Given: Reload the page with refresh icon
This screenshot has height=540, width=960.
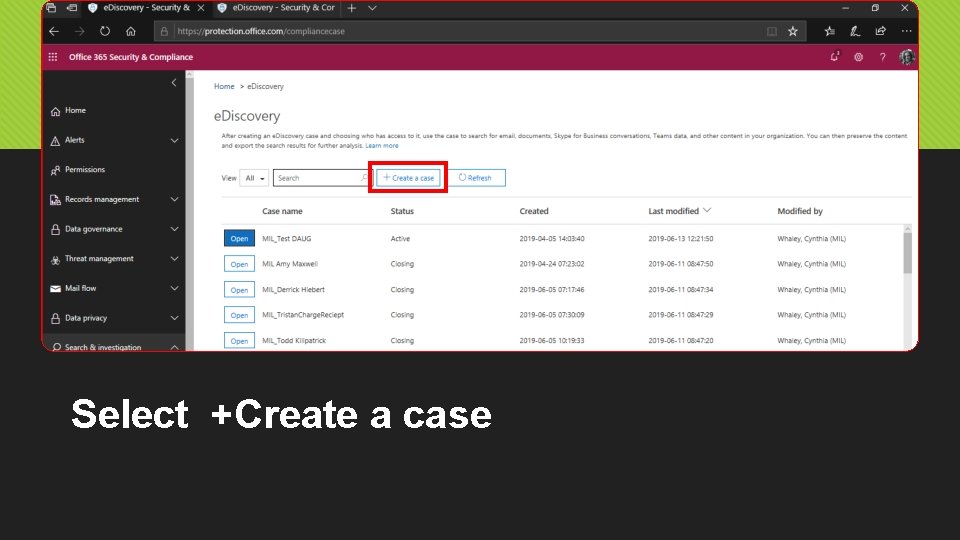Looking at the screenshot, I should (x=105, y=31).
